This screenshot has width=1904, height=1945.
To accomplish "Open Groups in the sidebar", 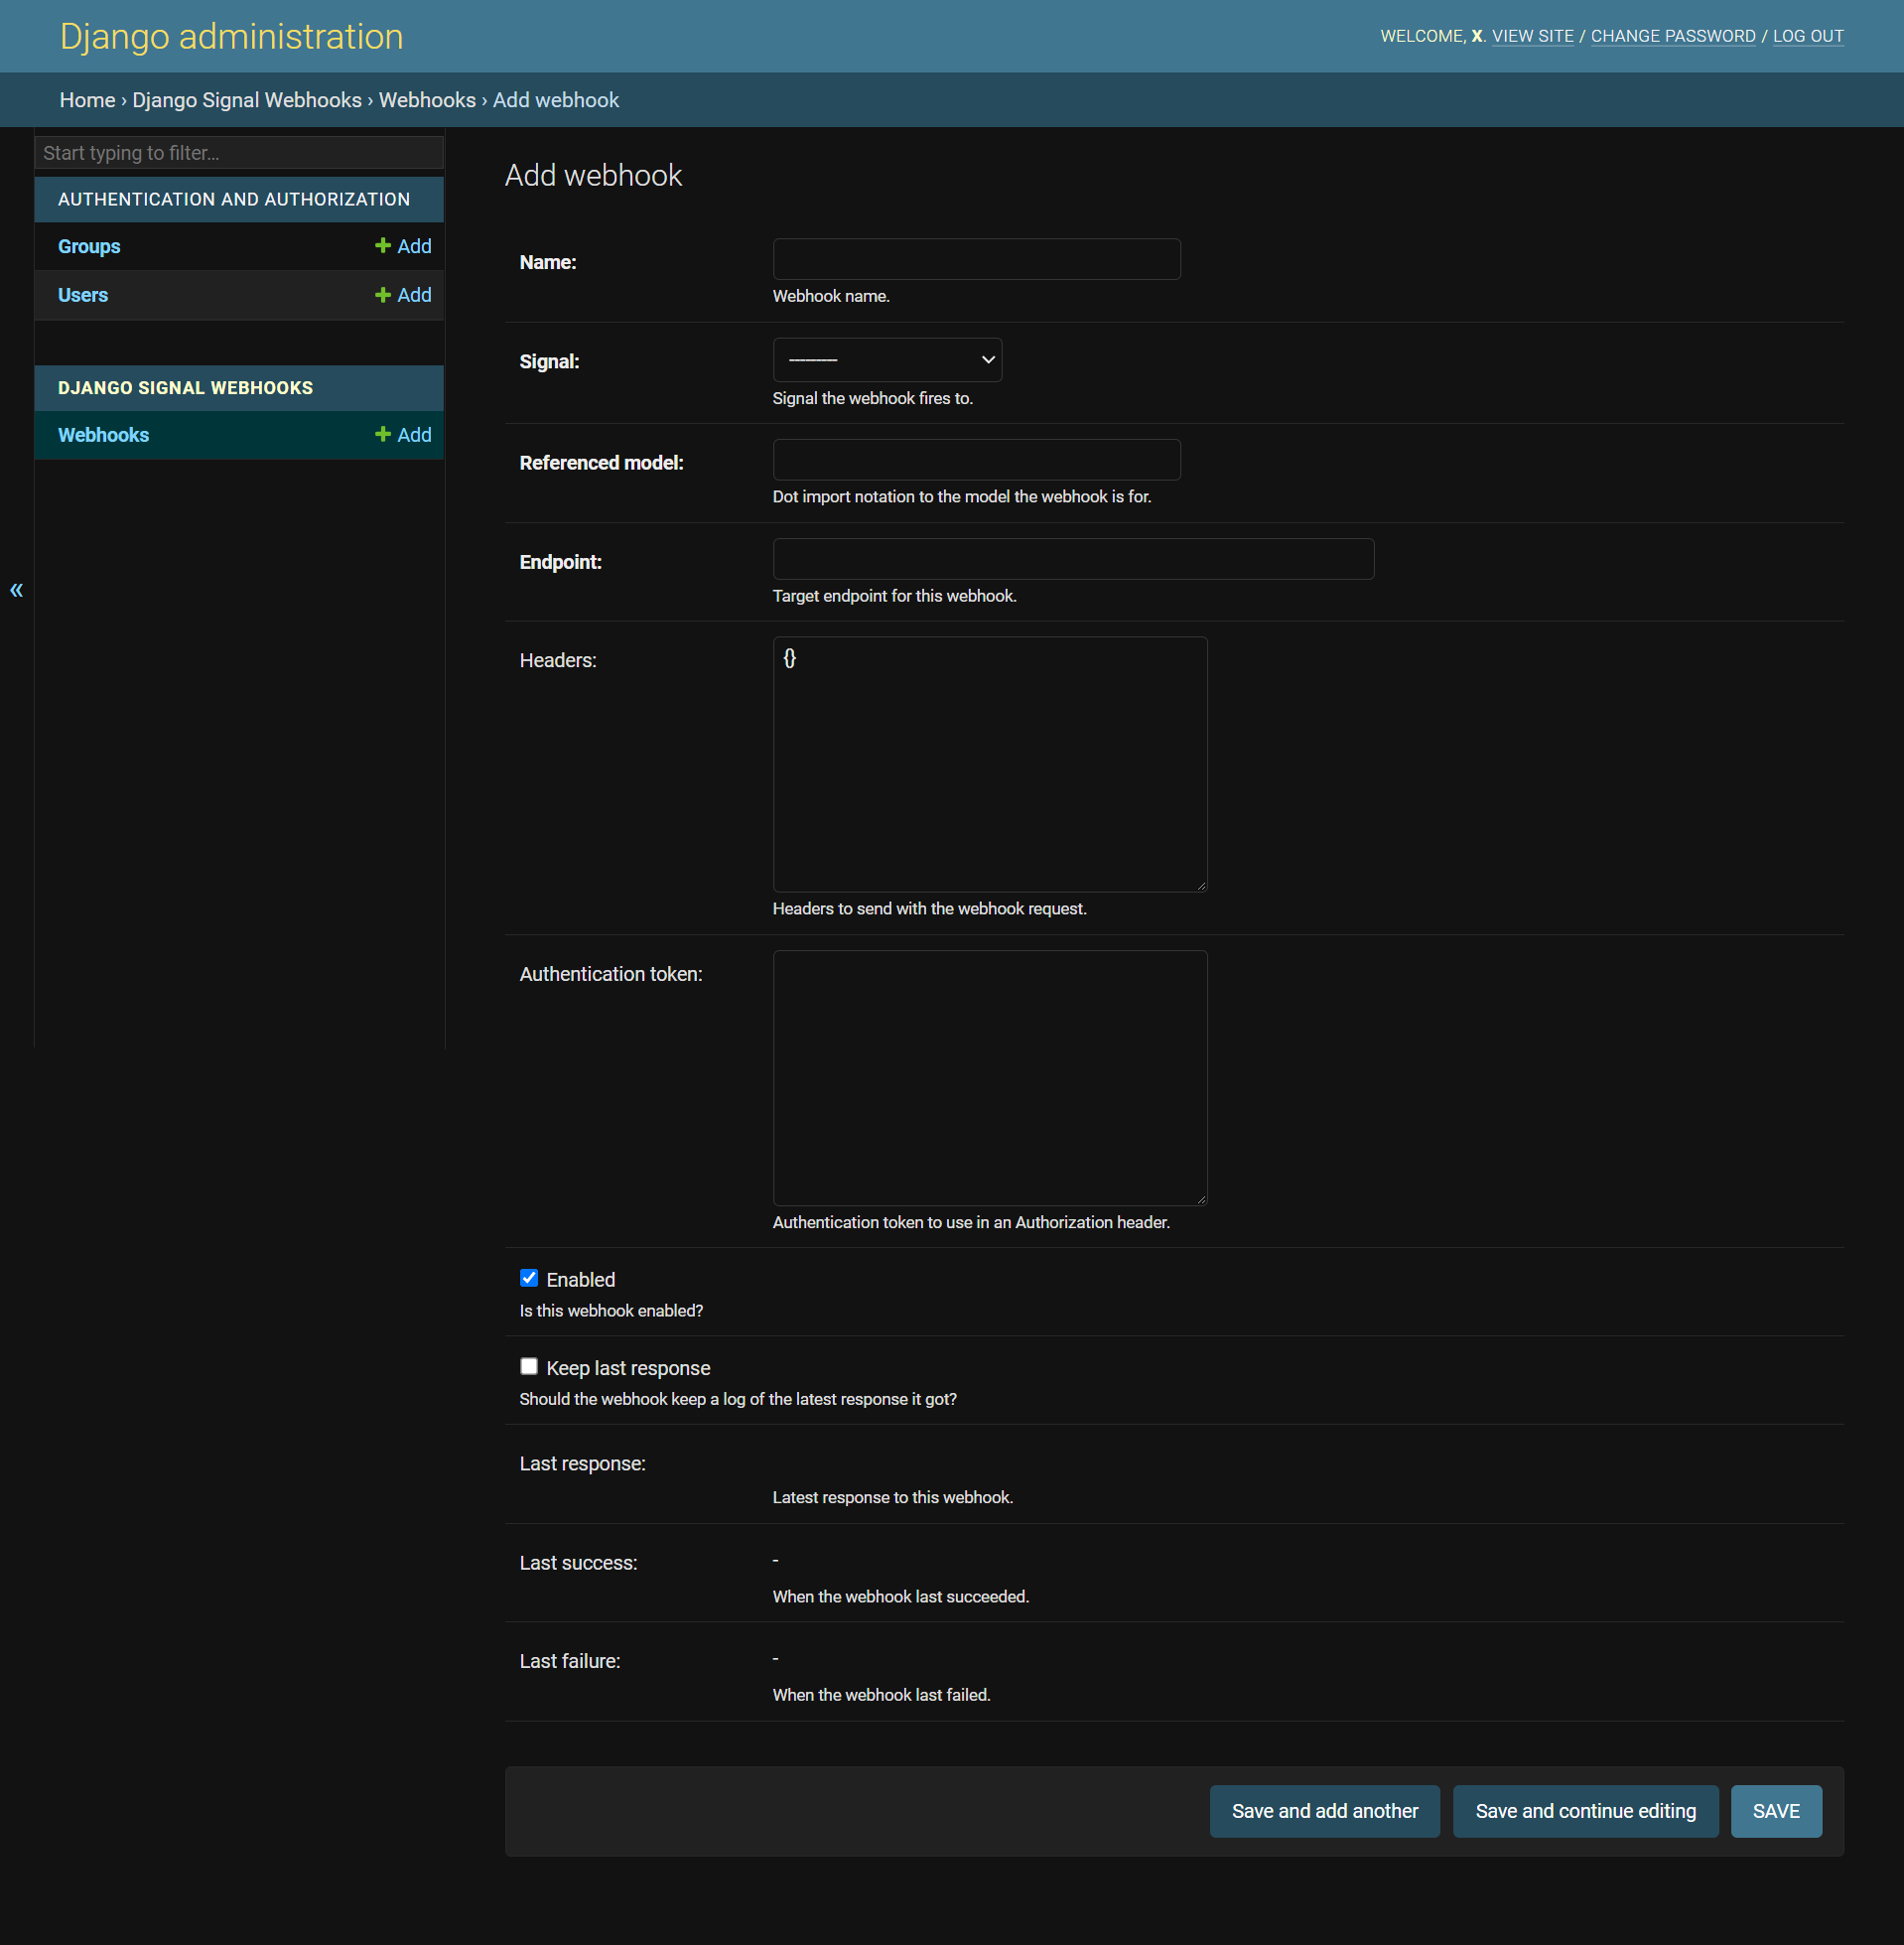I will (89, 246).
